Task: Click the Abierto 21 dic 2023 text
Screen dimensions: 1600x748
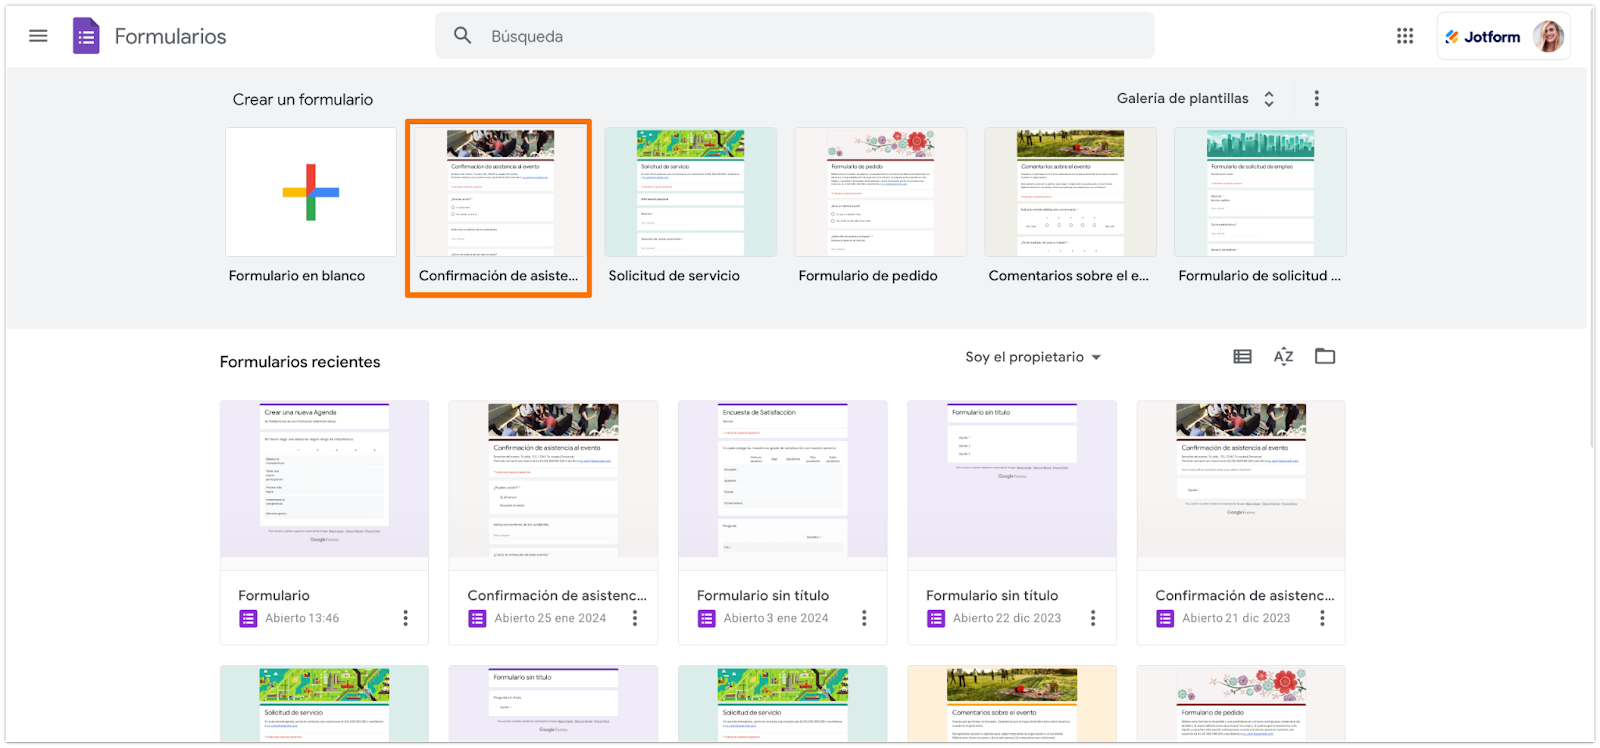Action: point(1236,618)
